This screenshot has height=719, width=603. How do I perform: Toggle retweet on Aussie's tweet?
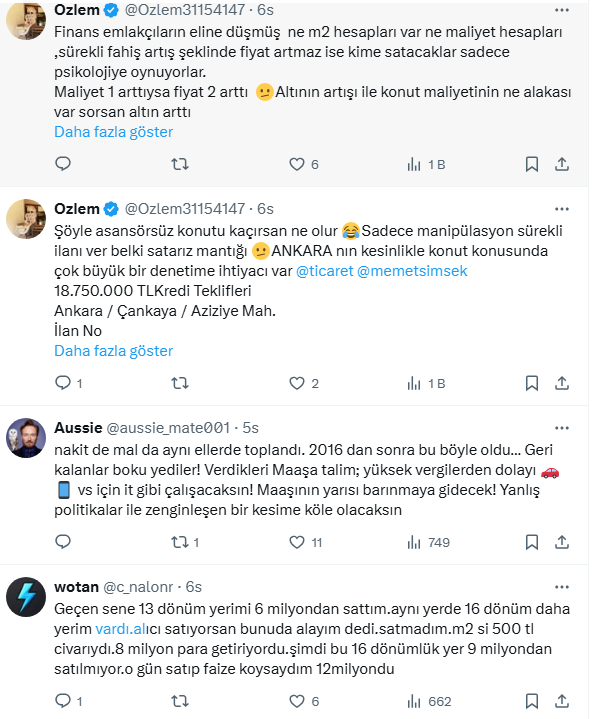tap(180, 542)
